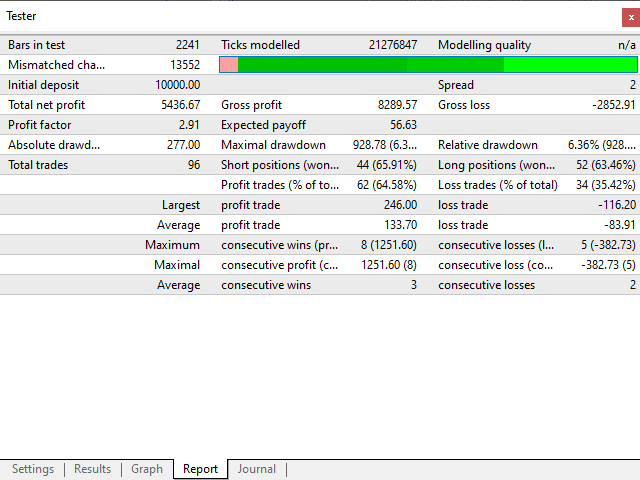Click the Initial deposit label
This screenshot has width=640, height=480.
43,85
